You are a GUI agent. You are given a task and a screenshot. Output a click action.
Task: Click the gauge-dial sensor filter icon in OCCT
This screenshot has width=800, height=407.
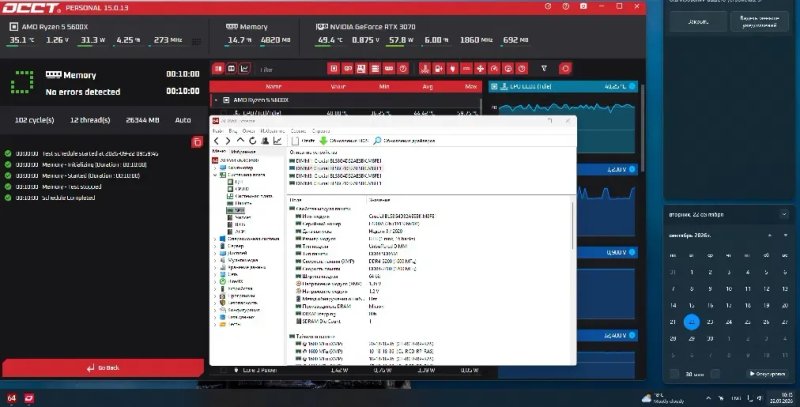point(494,68)
